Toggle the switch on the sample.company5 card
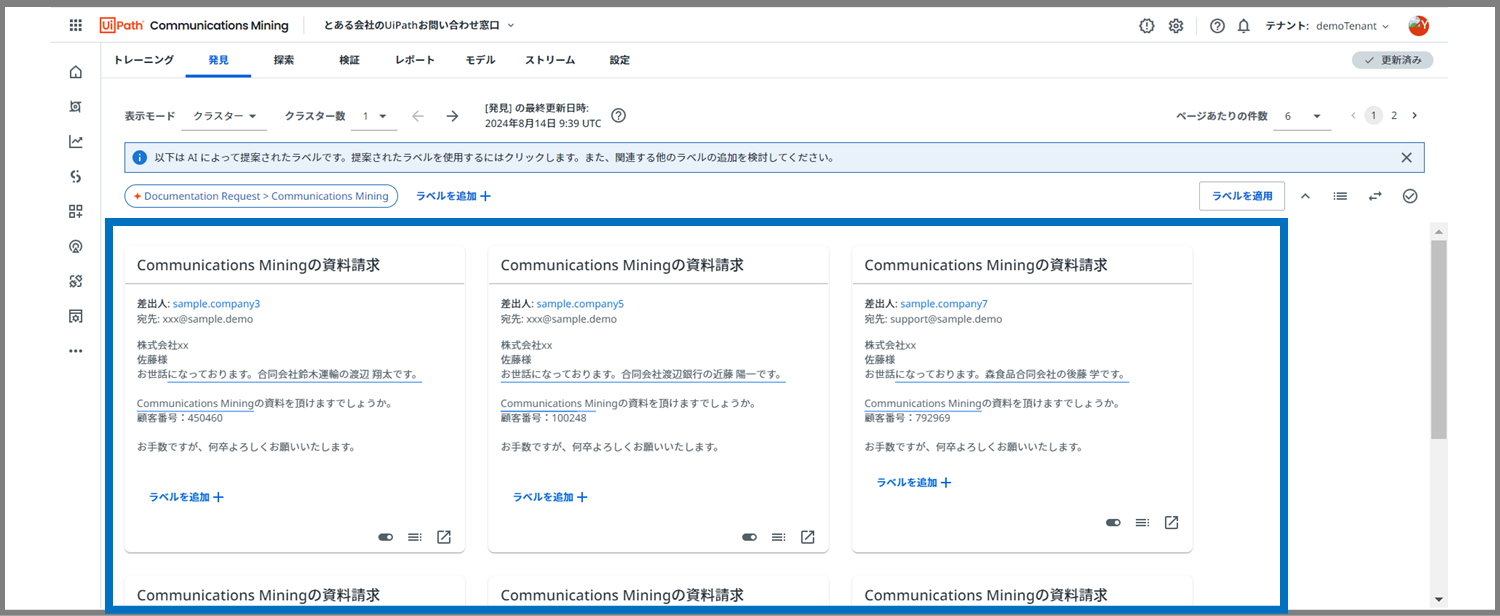 pyautogui.click(x=750, y=537)
